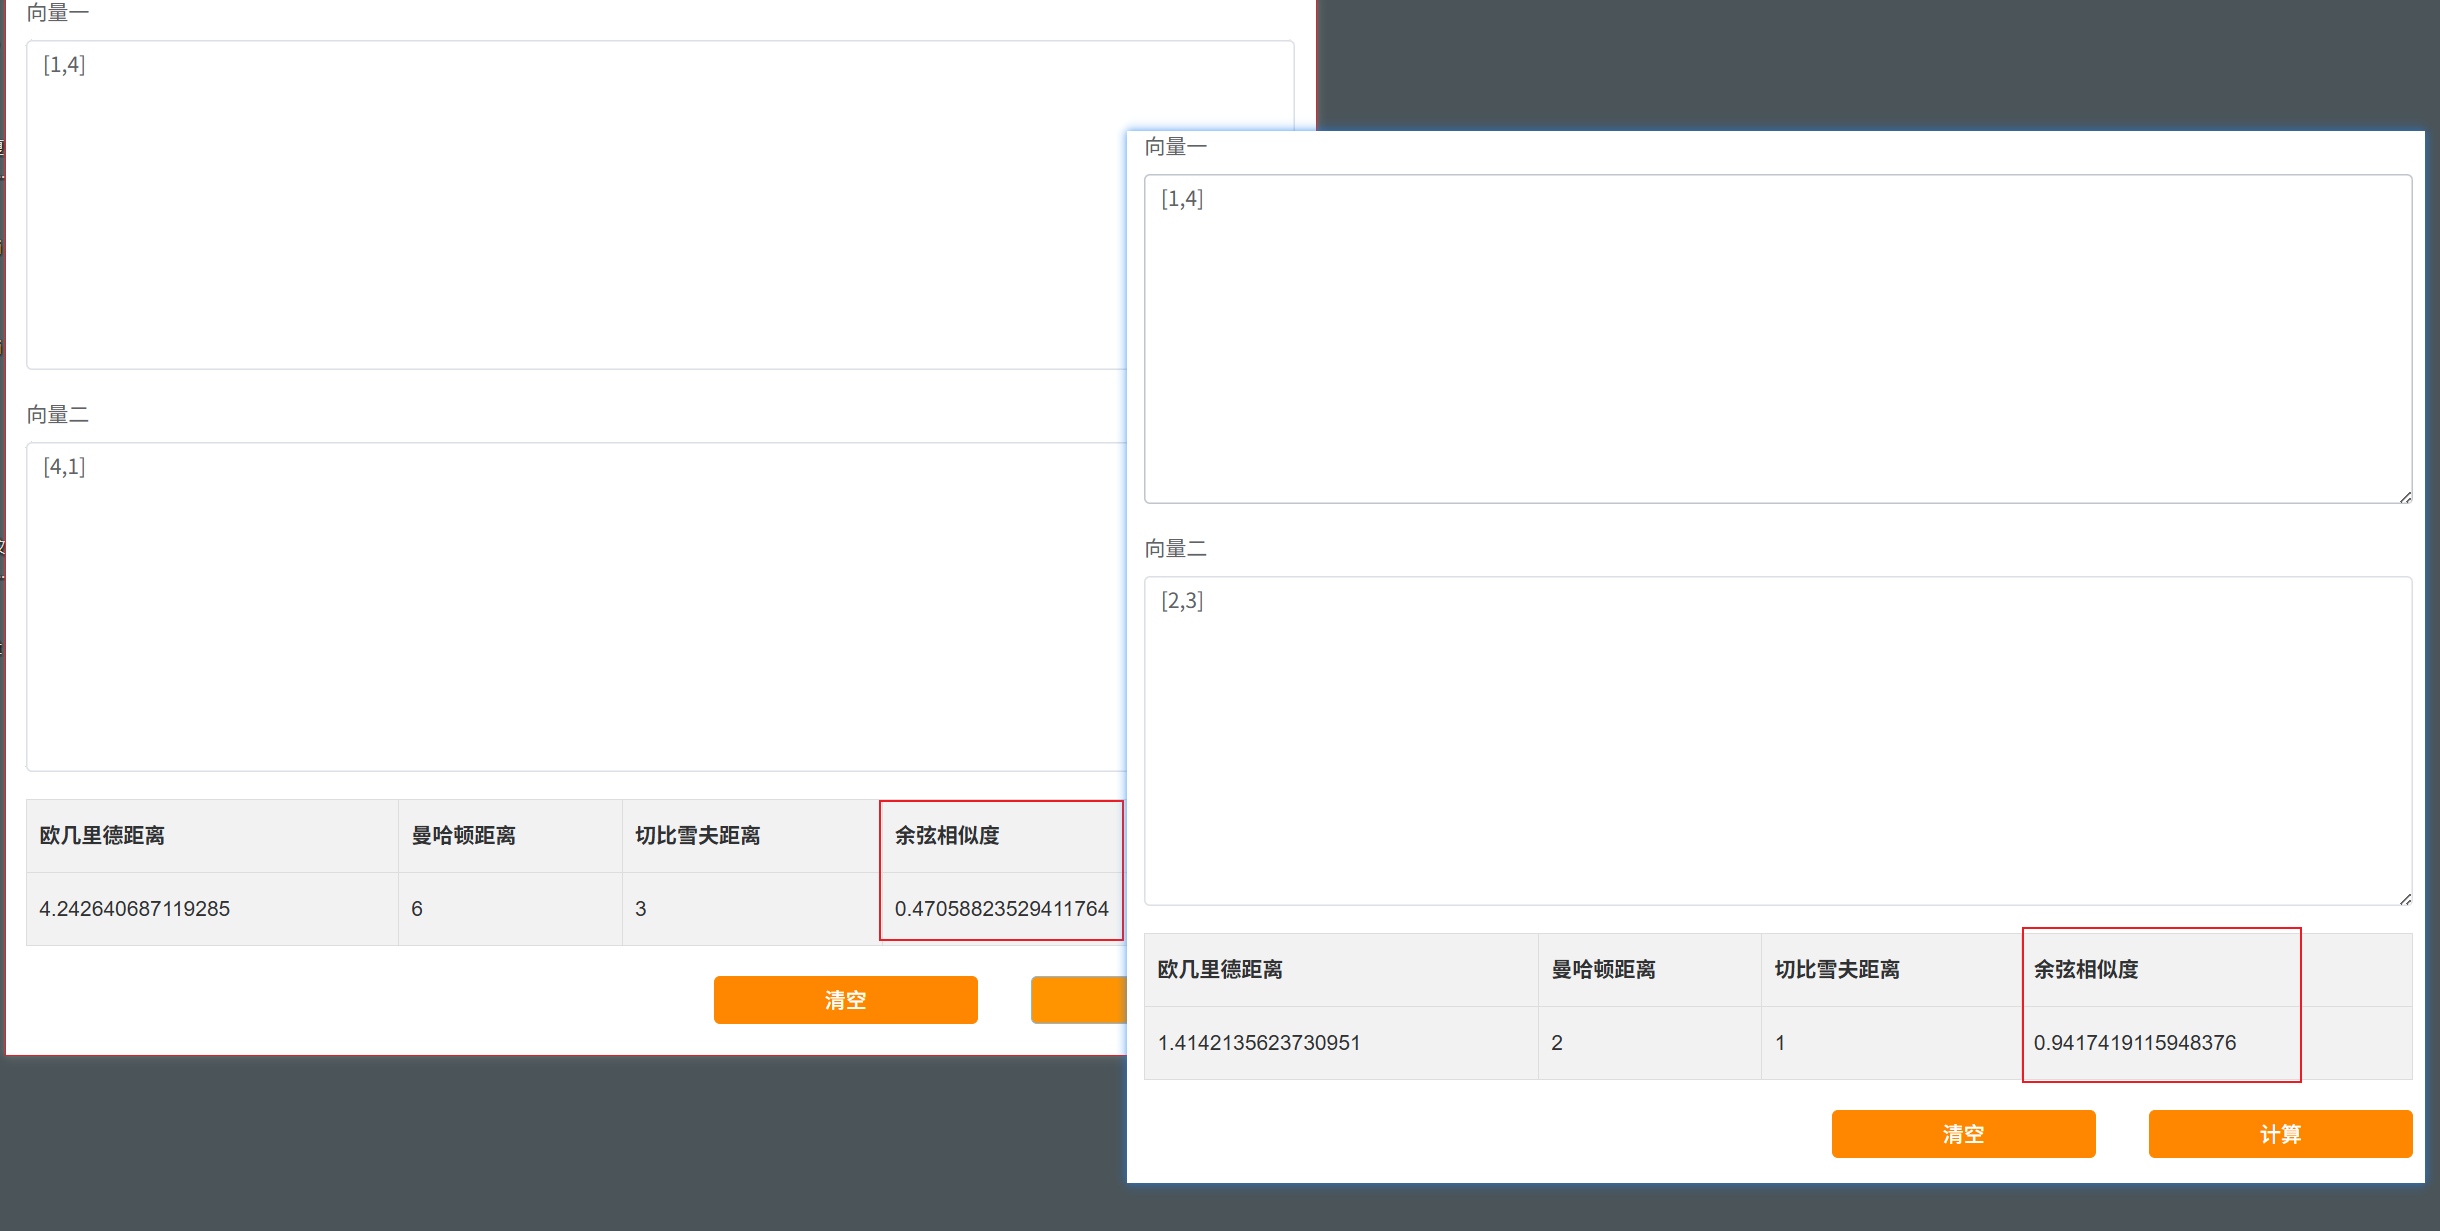Click cosine value 0.47058823529411764

[1001, 909]
